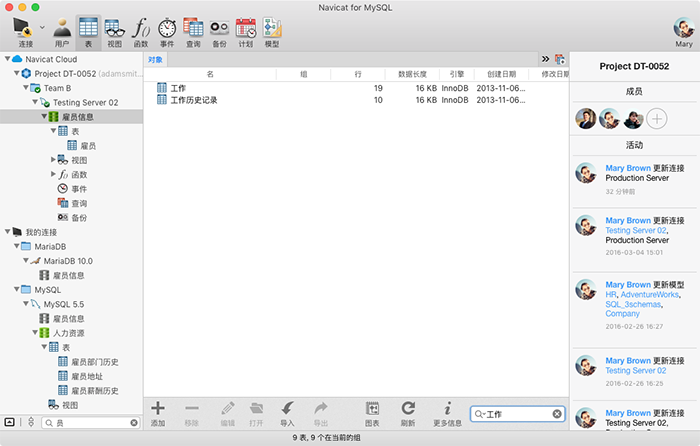The image size is (700, 446).
Task: Select the MariaDB 10.0 connection
Action: tap(62, 261)
